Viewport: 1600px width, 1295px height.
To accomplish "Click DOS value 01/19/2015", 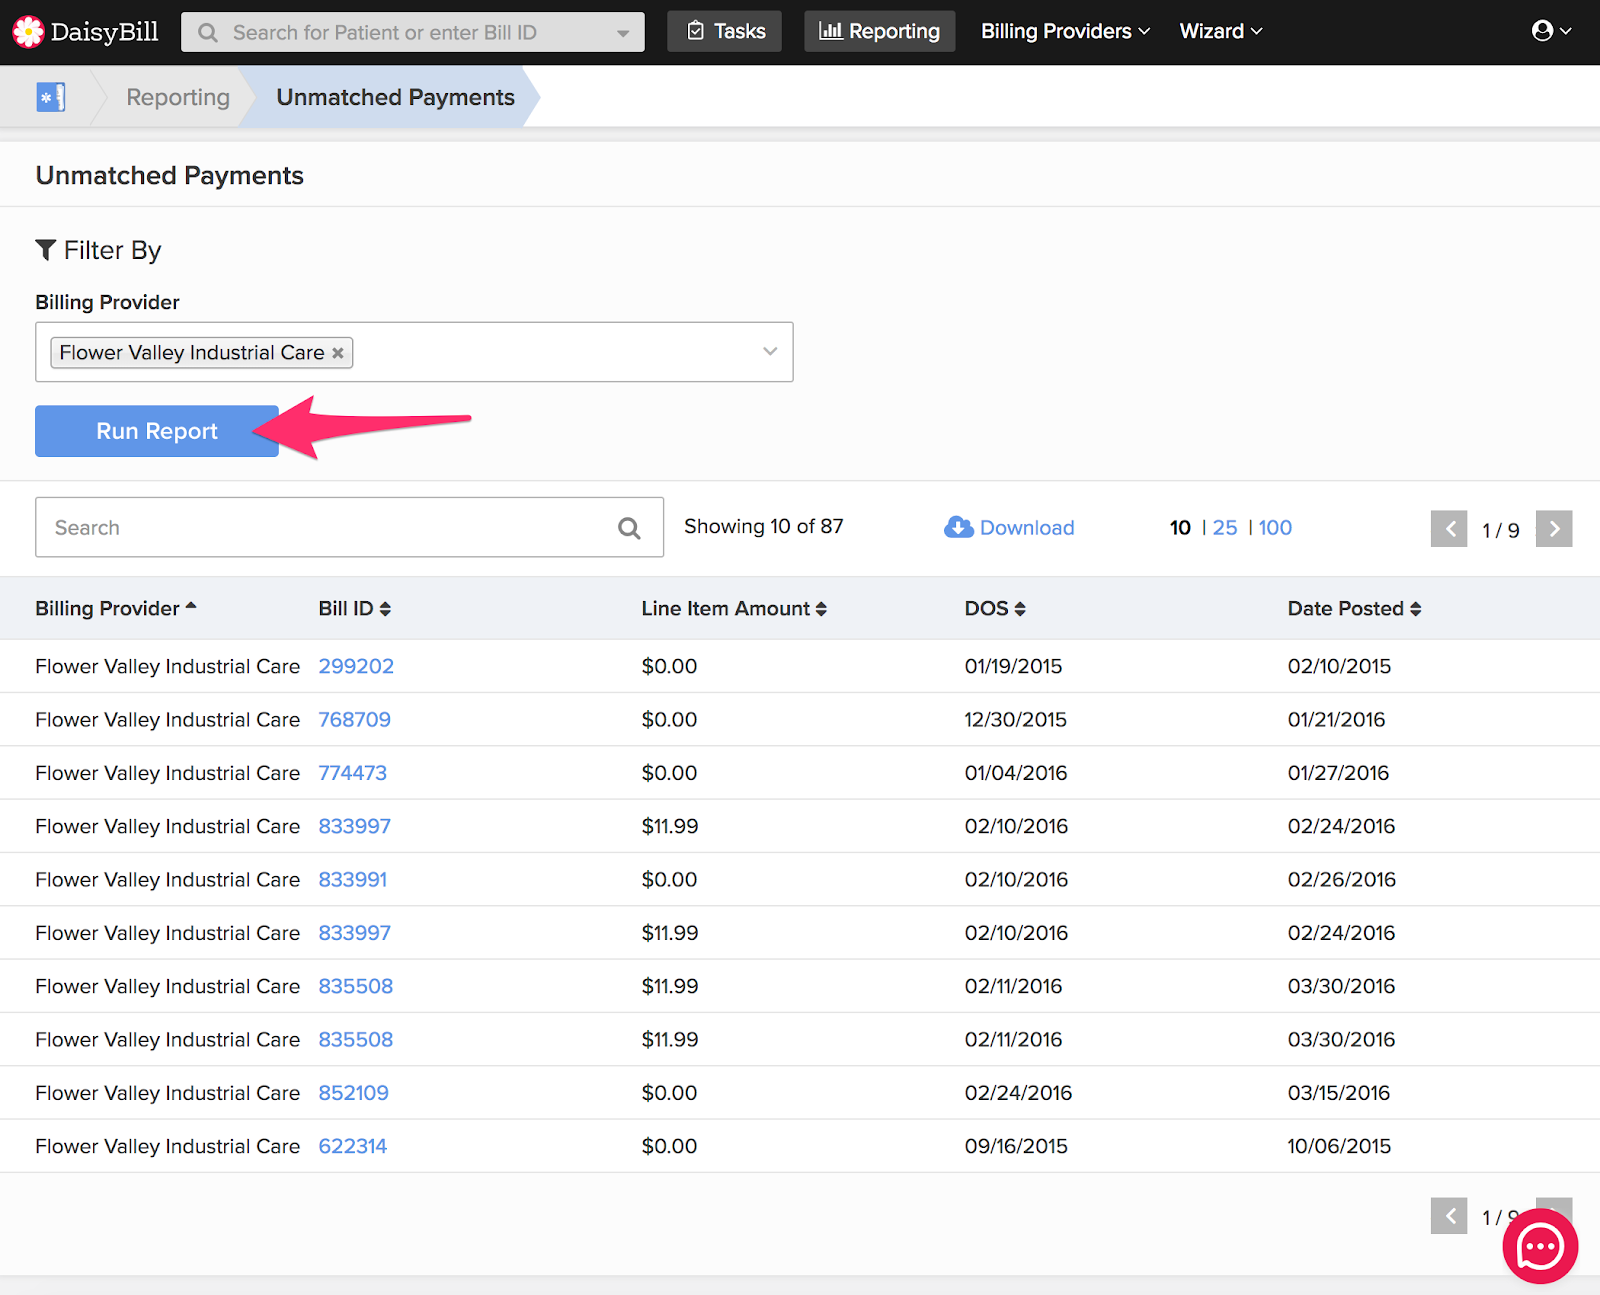I will click(1013, 666).
